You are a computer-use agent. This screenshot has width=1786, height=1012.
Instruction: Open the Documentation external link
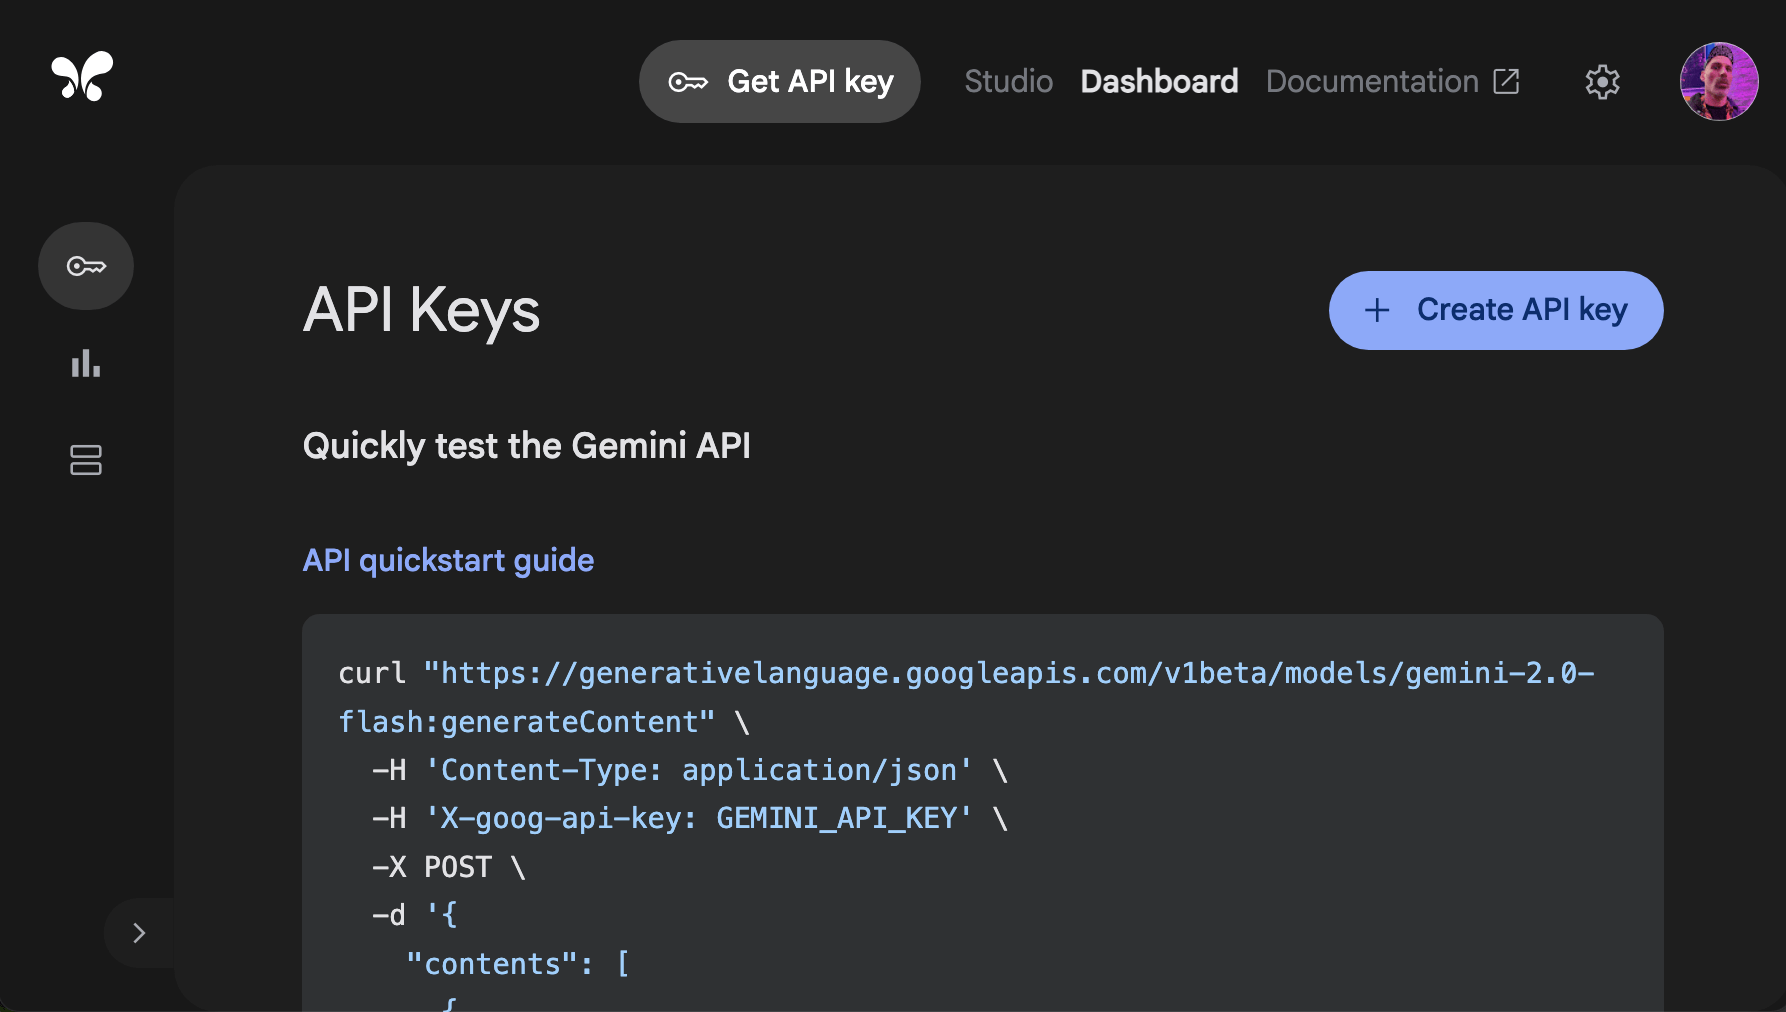pyautogui.click(x=1392, y=81)
